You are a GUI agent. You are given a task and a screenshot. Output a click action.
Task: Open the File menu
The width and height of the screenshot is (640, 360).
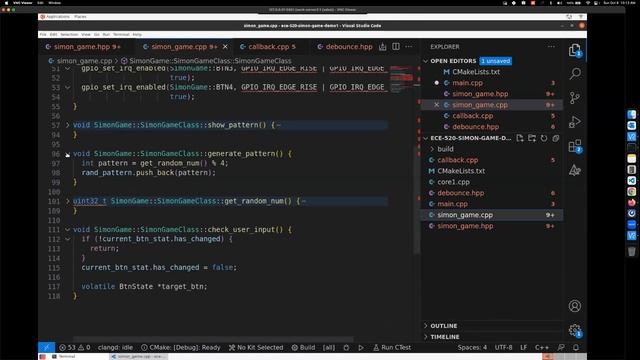(x=43, y=35)
